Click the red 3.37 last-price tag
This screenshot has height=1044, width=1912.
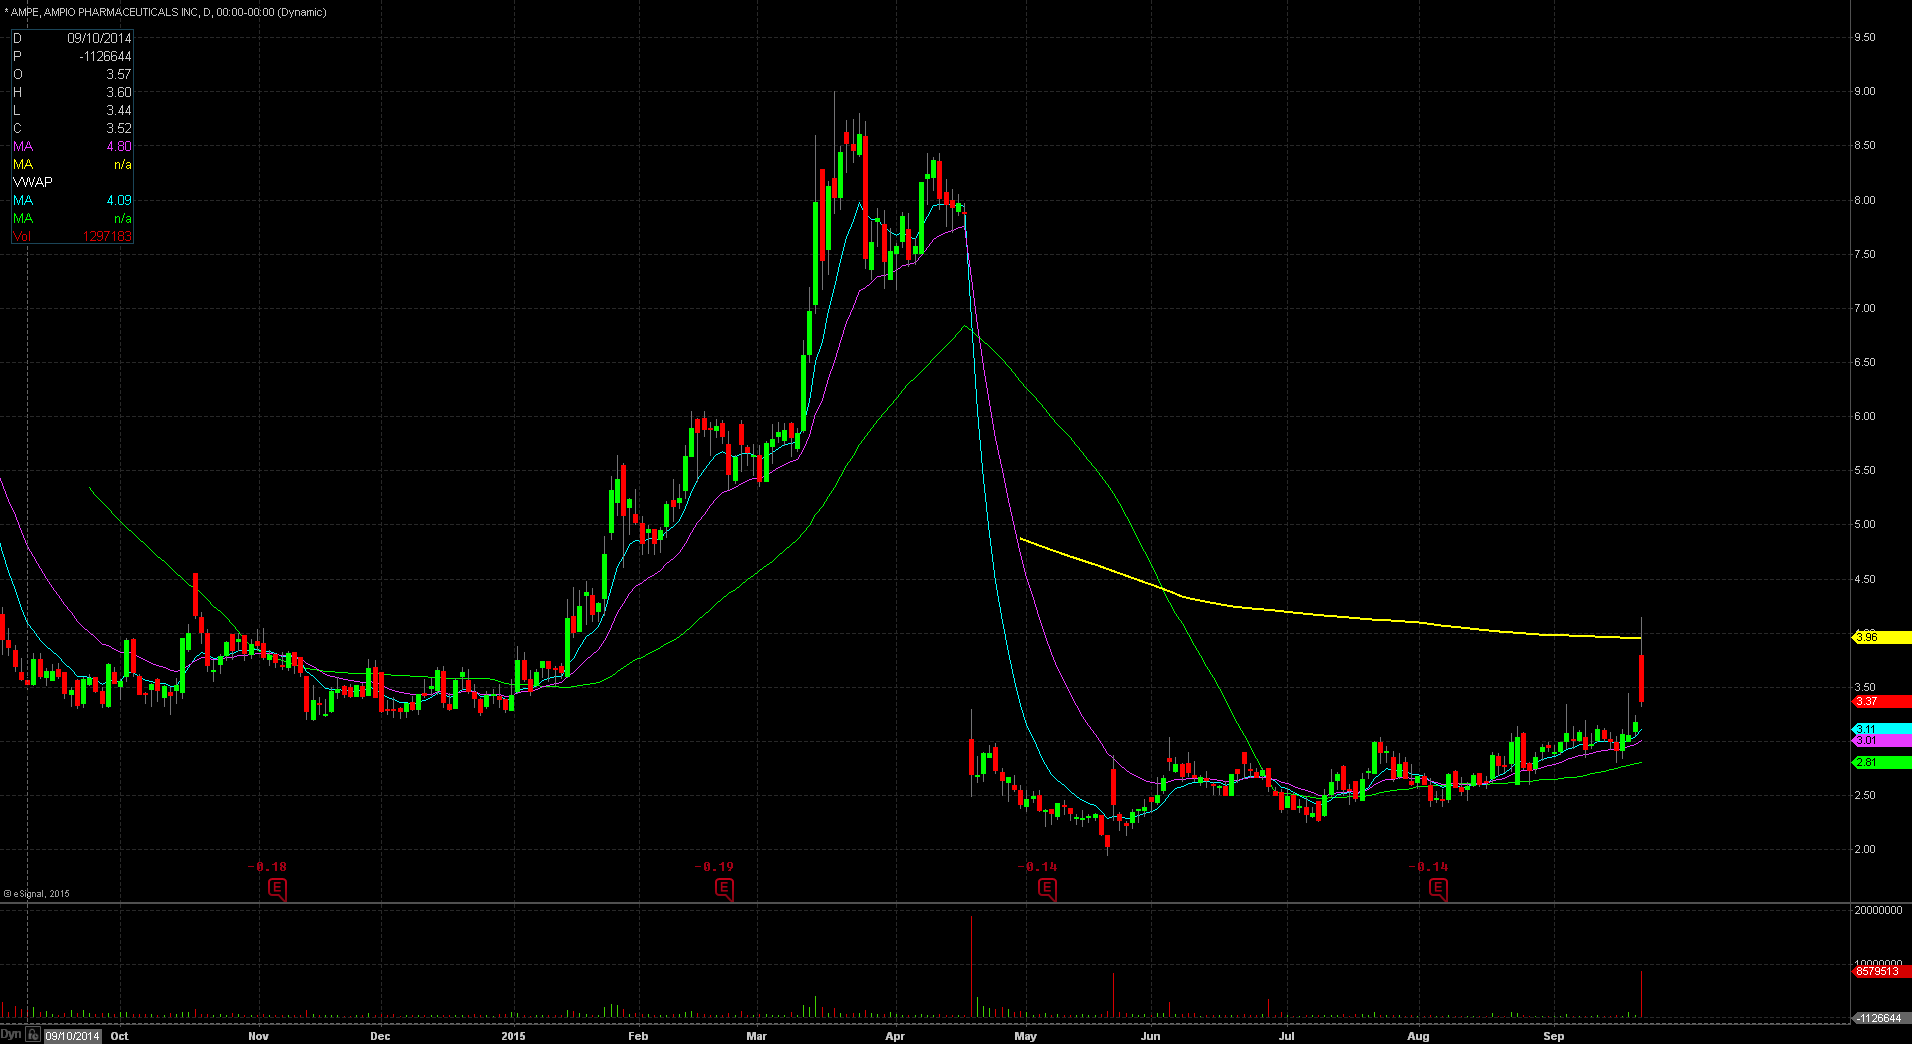1880,702
